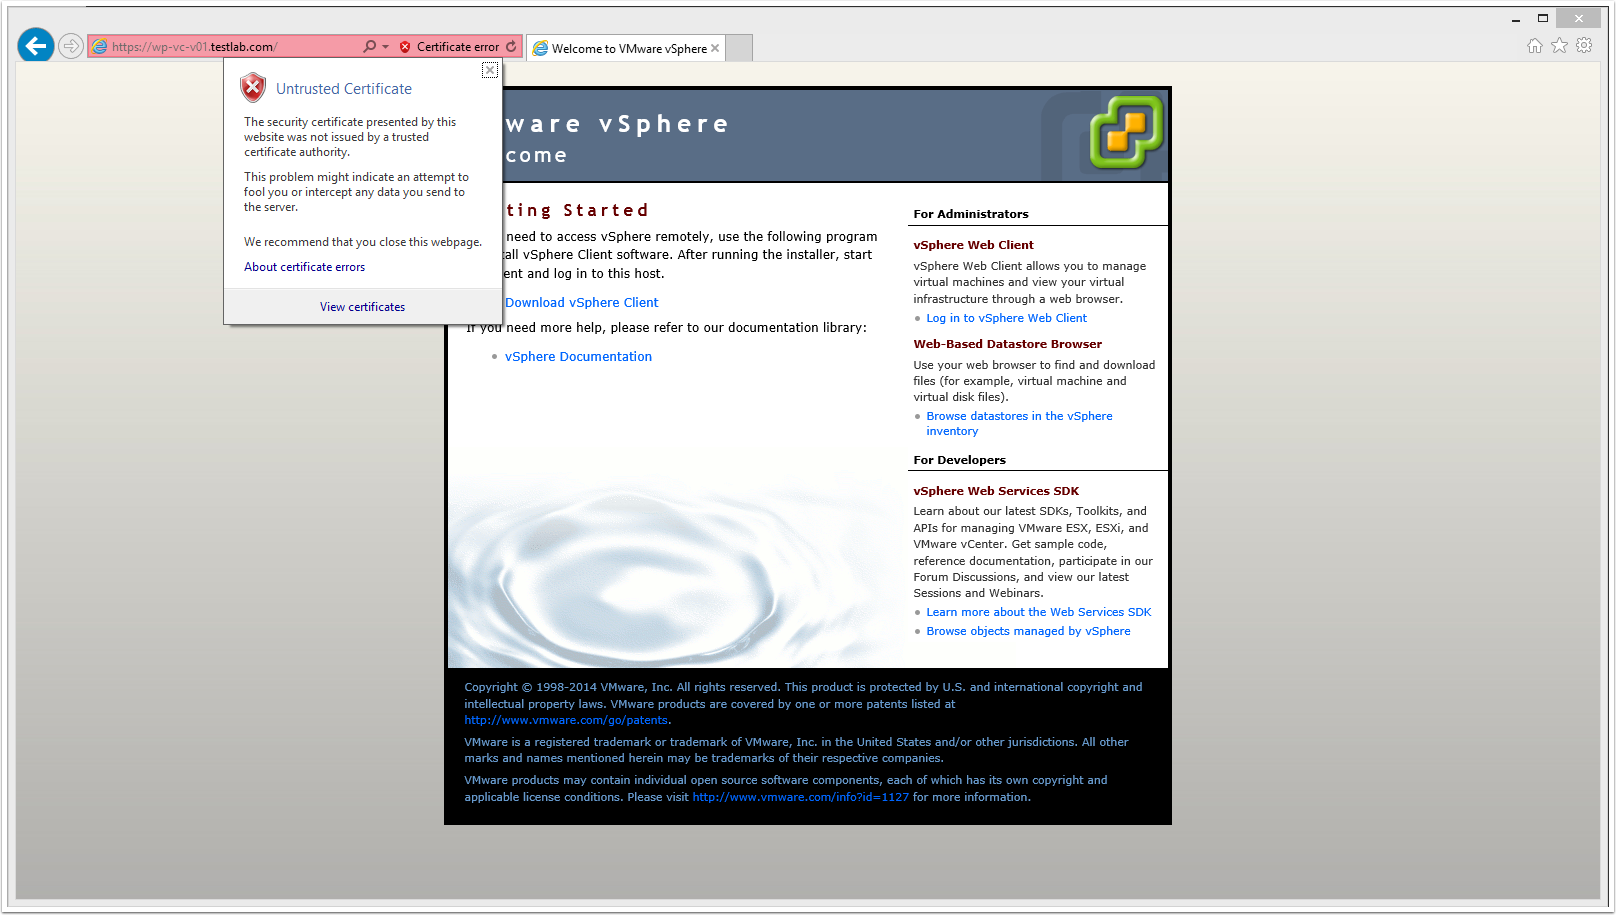The image size is (1616, 915).
Task: Open vSphere Documentation link
Action: [x=578, y=357]
